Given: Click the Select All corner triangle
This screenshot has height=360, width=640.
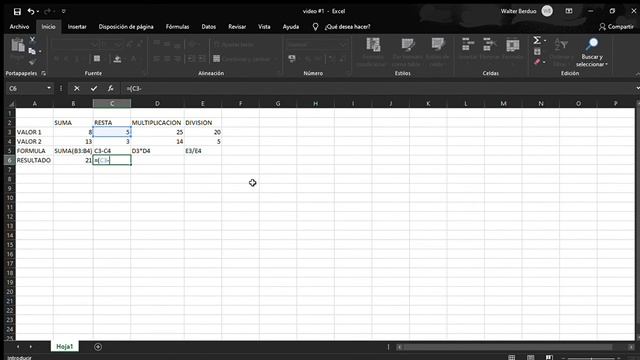Looking at the screenshot, I should [11, 104].
